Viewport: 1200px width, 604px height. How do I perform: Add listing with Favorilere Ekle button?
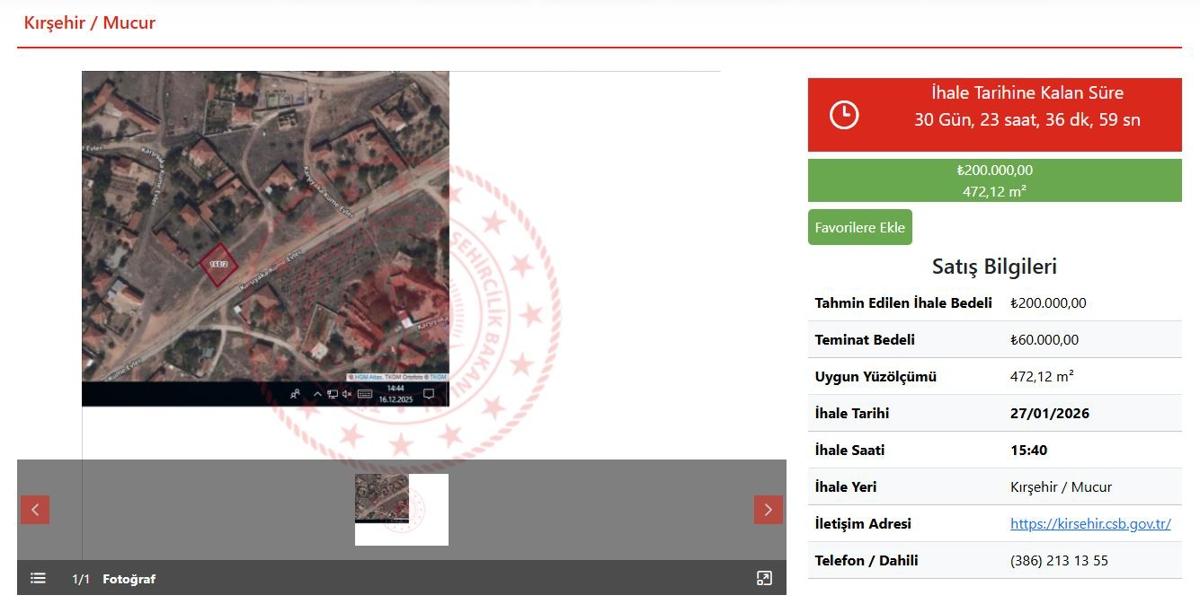[859, 227]
